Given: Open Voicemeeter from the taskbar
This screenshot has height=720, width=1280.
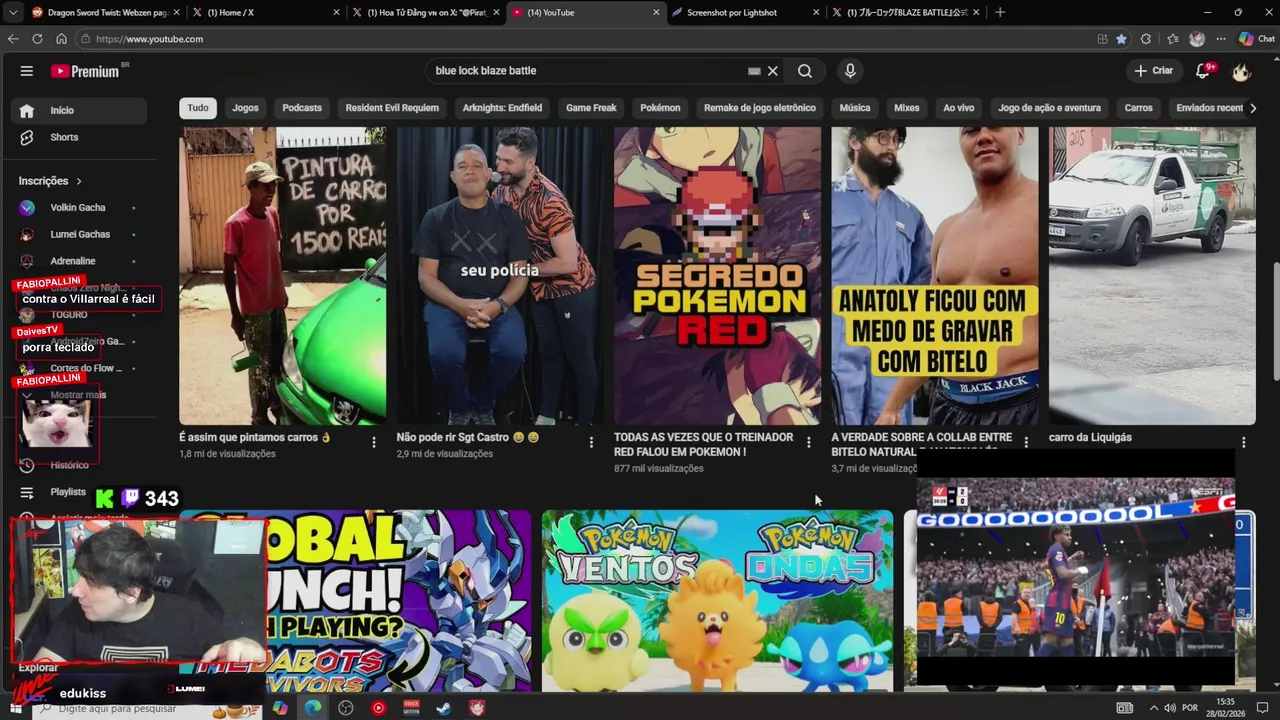Looking at the screenshot, I should 411,708.
